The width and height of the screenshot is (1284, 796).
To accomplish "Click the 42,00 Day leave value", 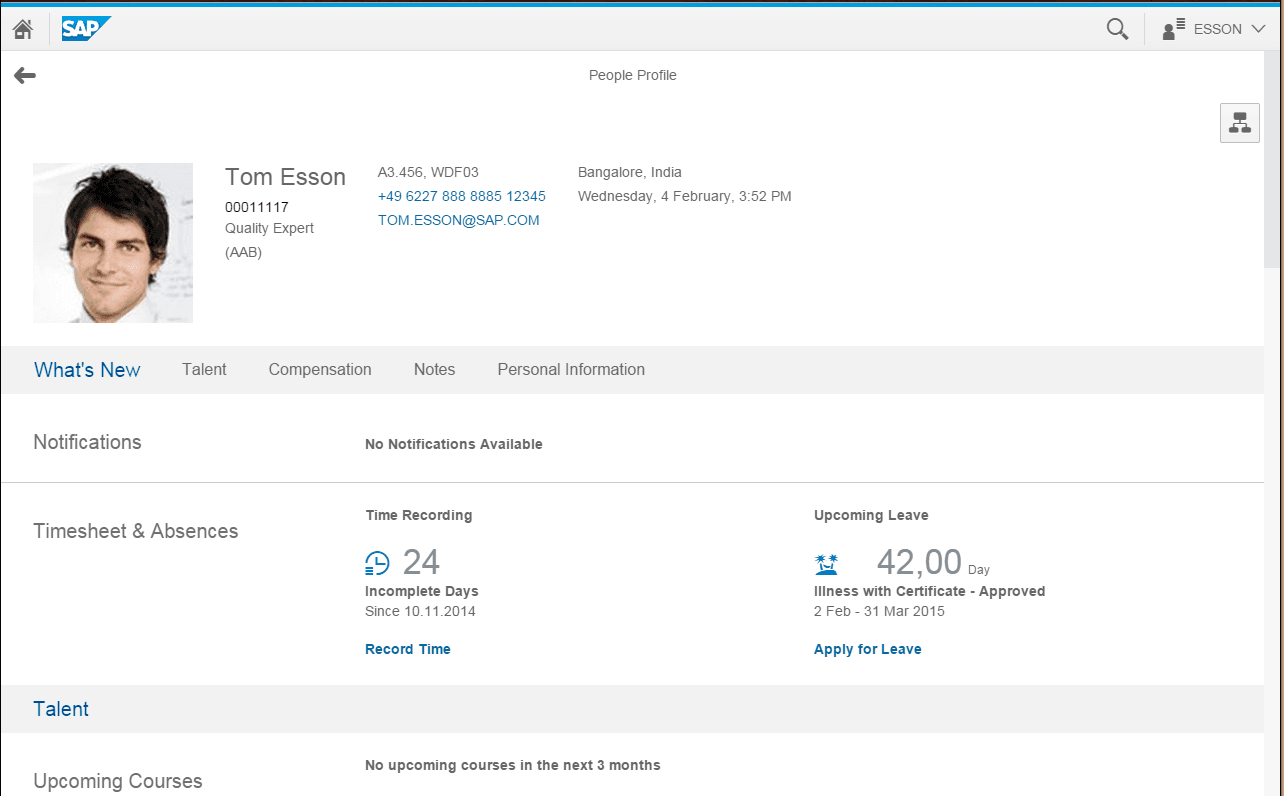I will (933, 563).
